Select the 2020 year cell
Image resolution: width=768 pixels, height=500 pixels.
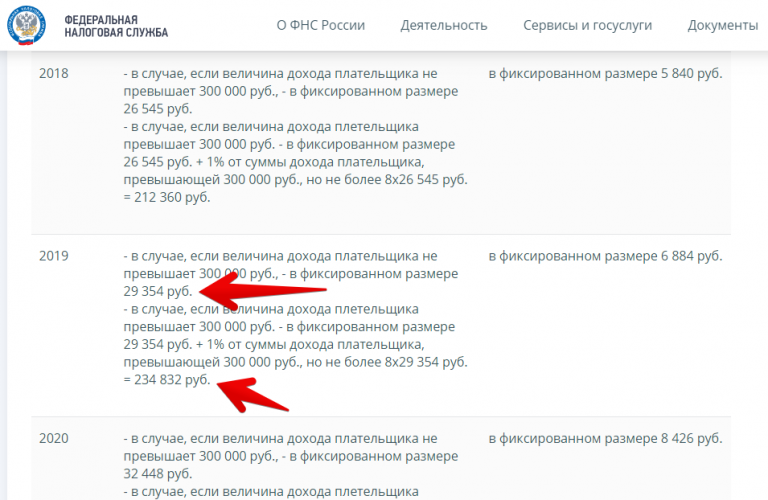pyautogui.click(x=54, y=438)
